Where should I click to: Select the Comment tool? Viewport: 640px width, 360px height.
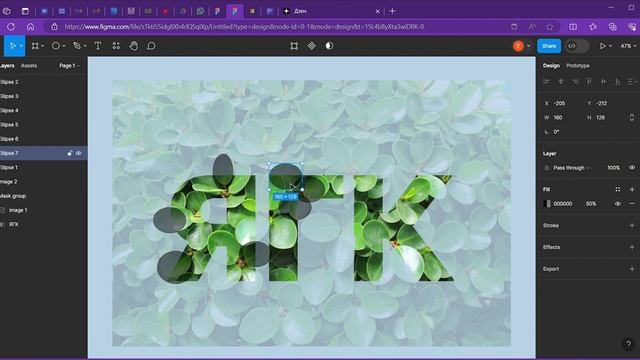[x=151, y=46]
